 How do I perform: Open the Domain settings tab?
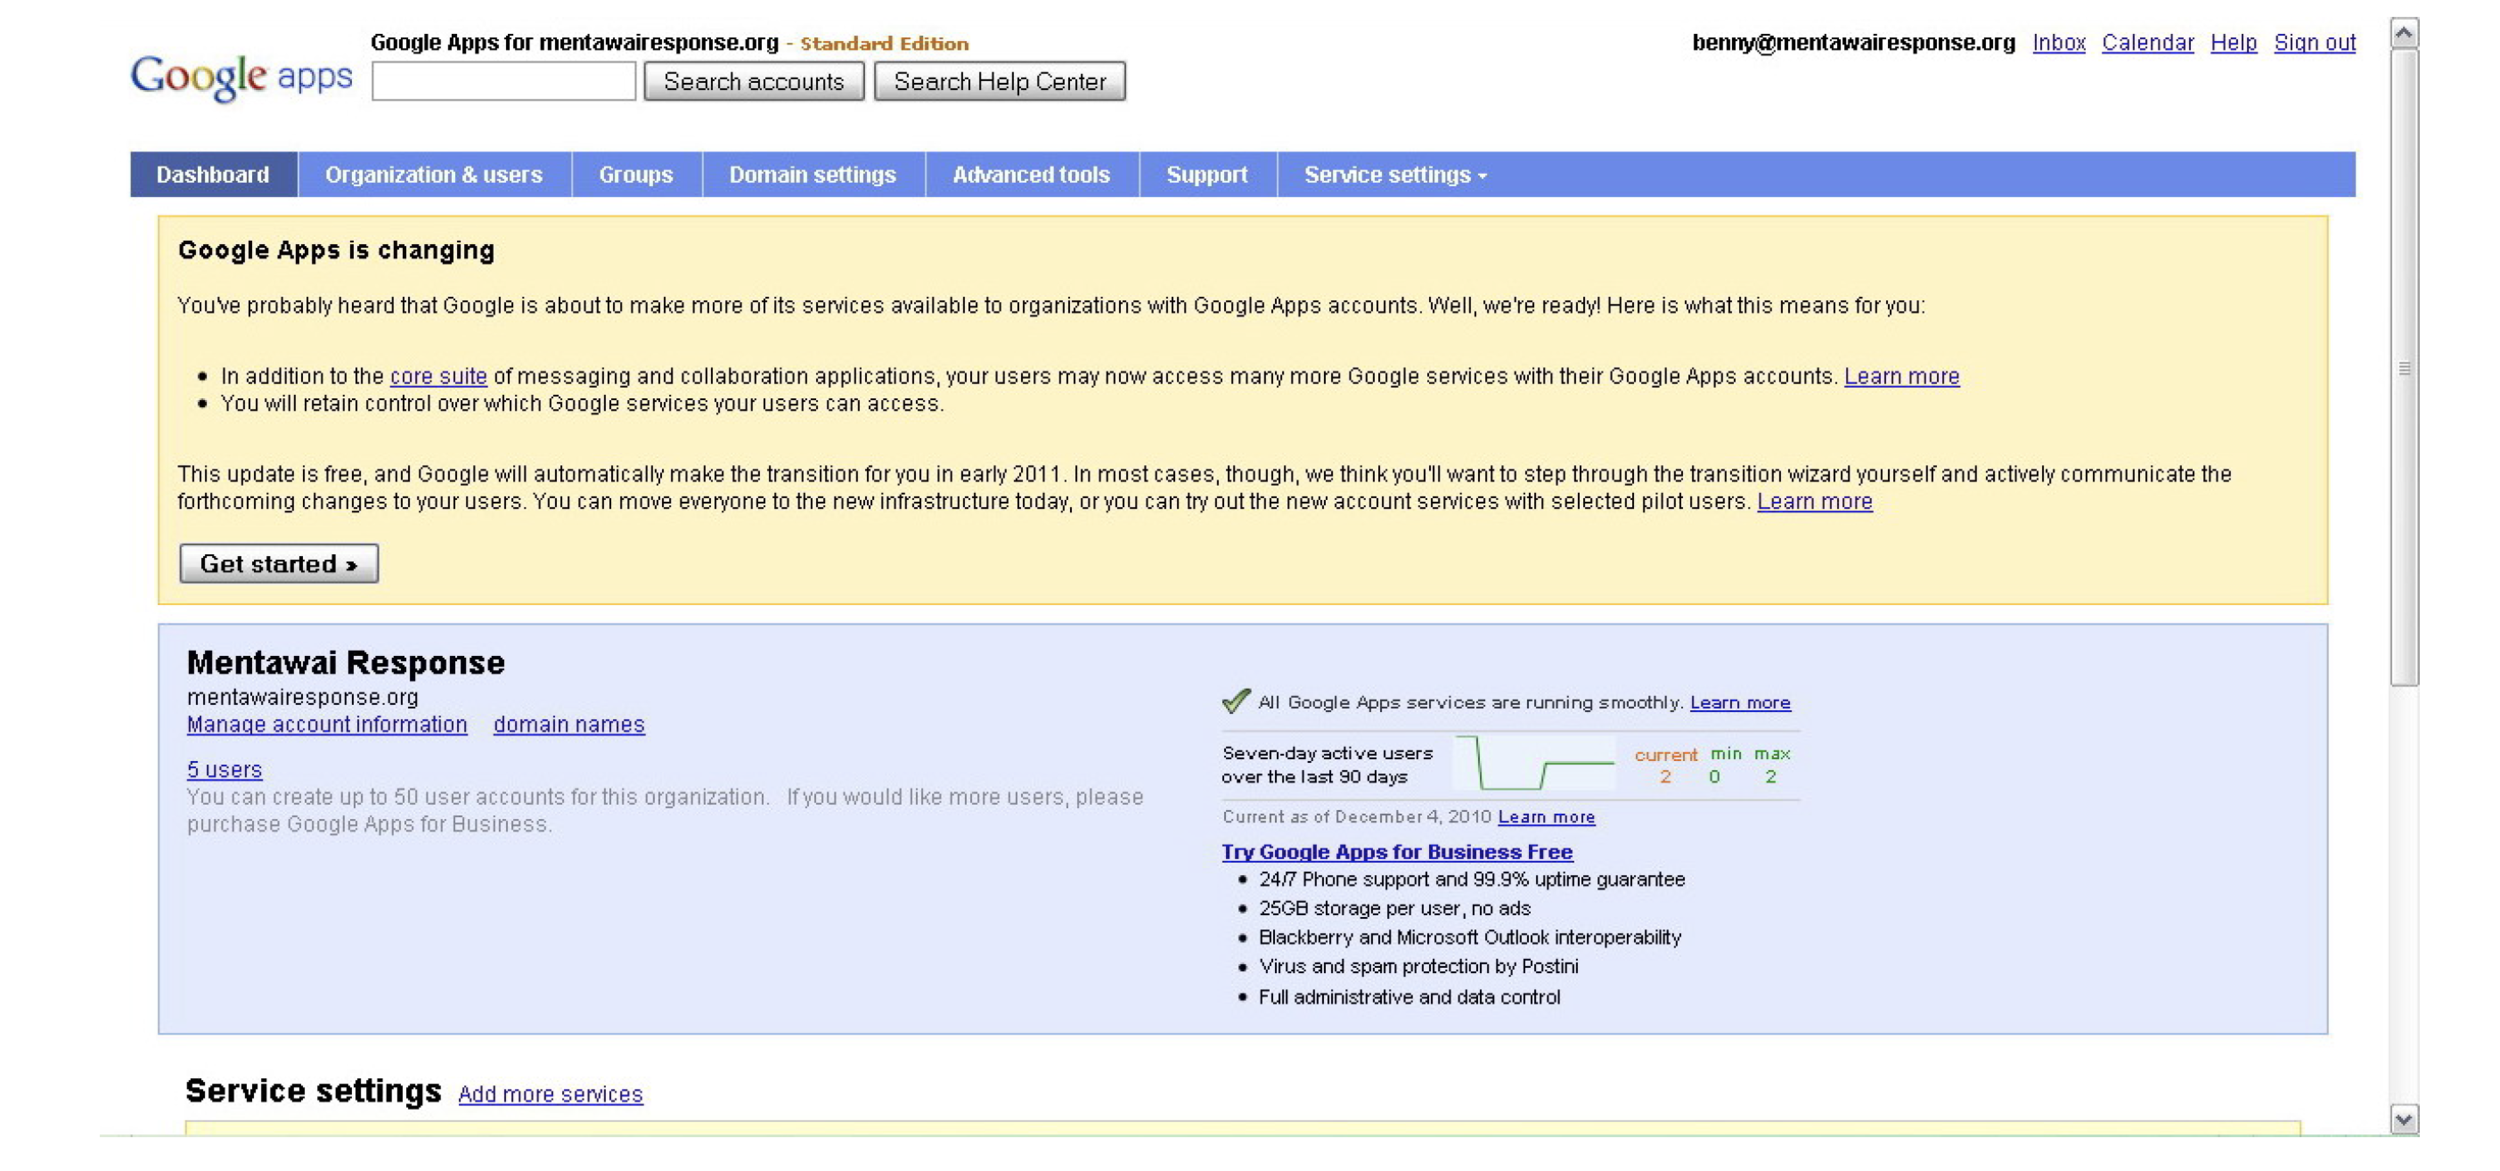point(812,175)
